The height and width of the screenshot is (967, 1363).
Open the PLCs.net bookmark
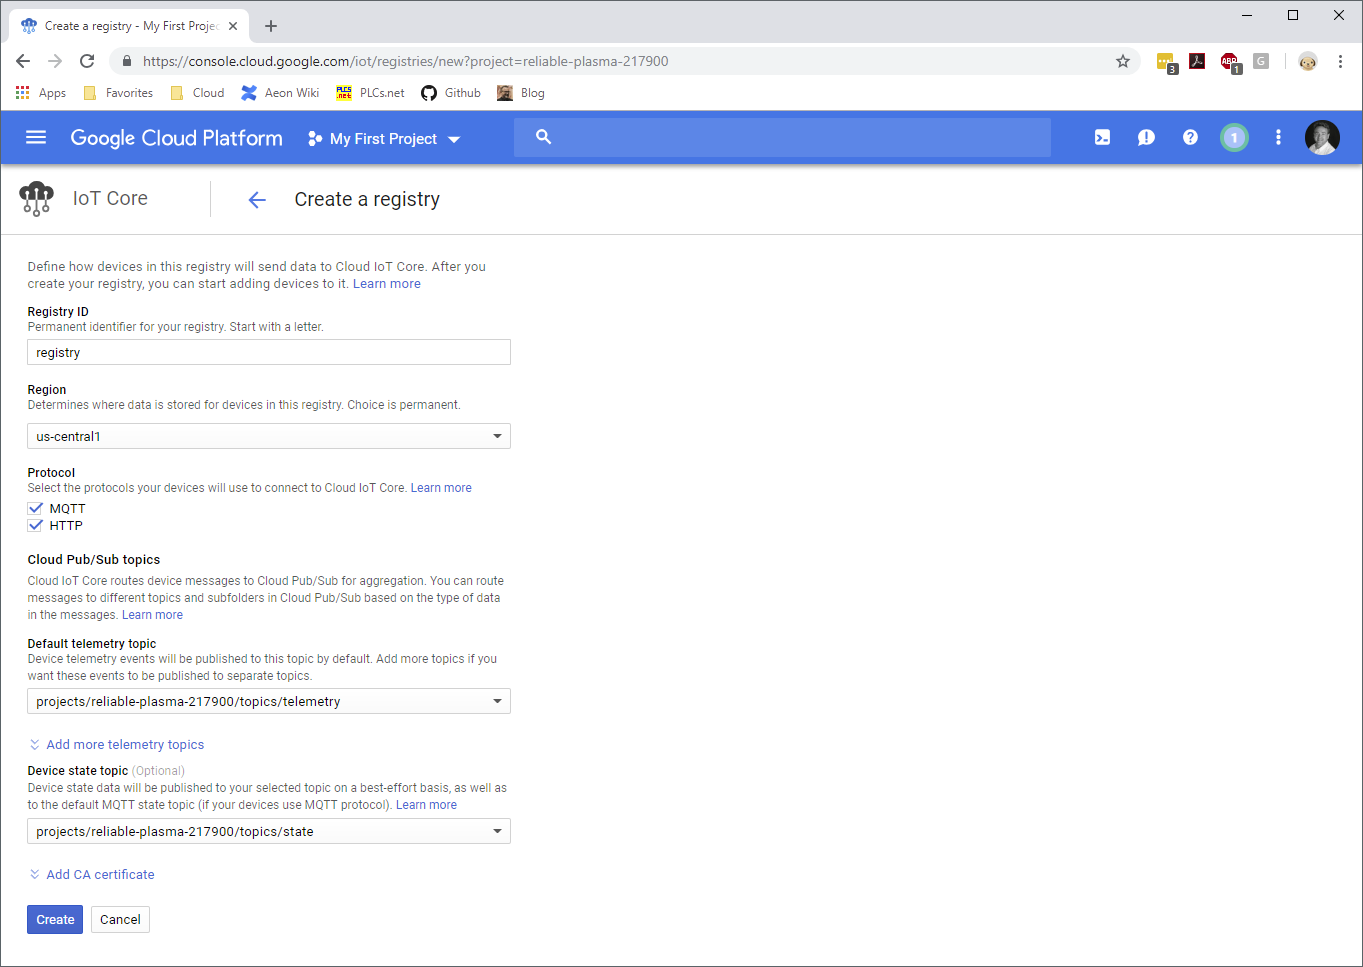(x=370, y=93)
